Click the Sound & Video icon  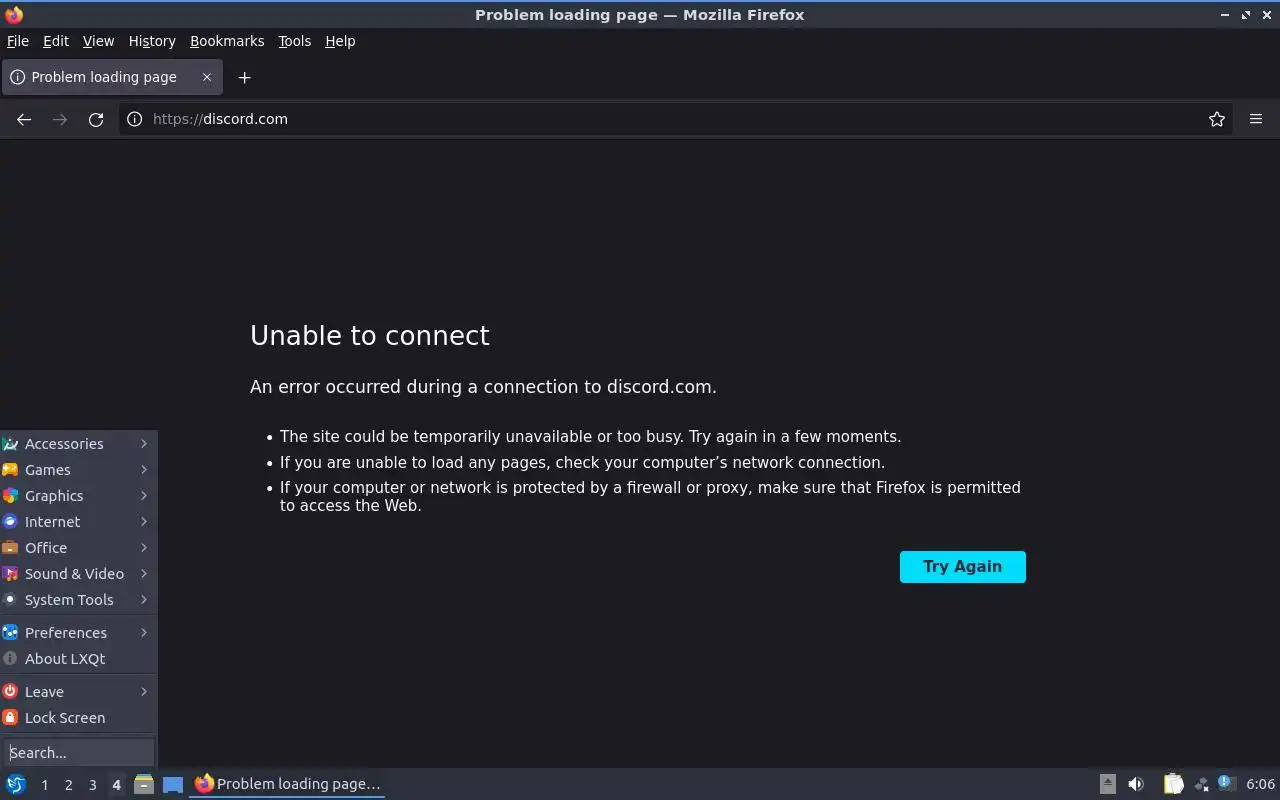tap(10, 574)
